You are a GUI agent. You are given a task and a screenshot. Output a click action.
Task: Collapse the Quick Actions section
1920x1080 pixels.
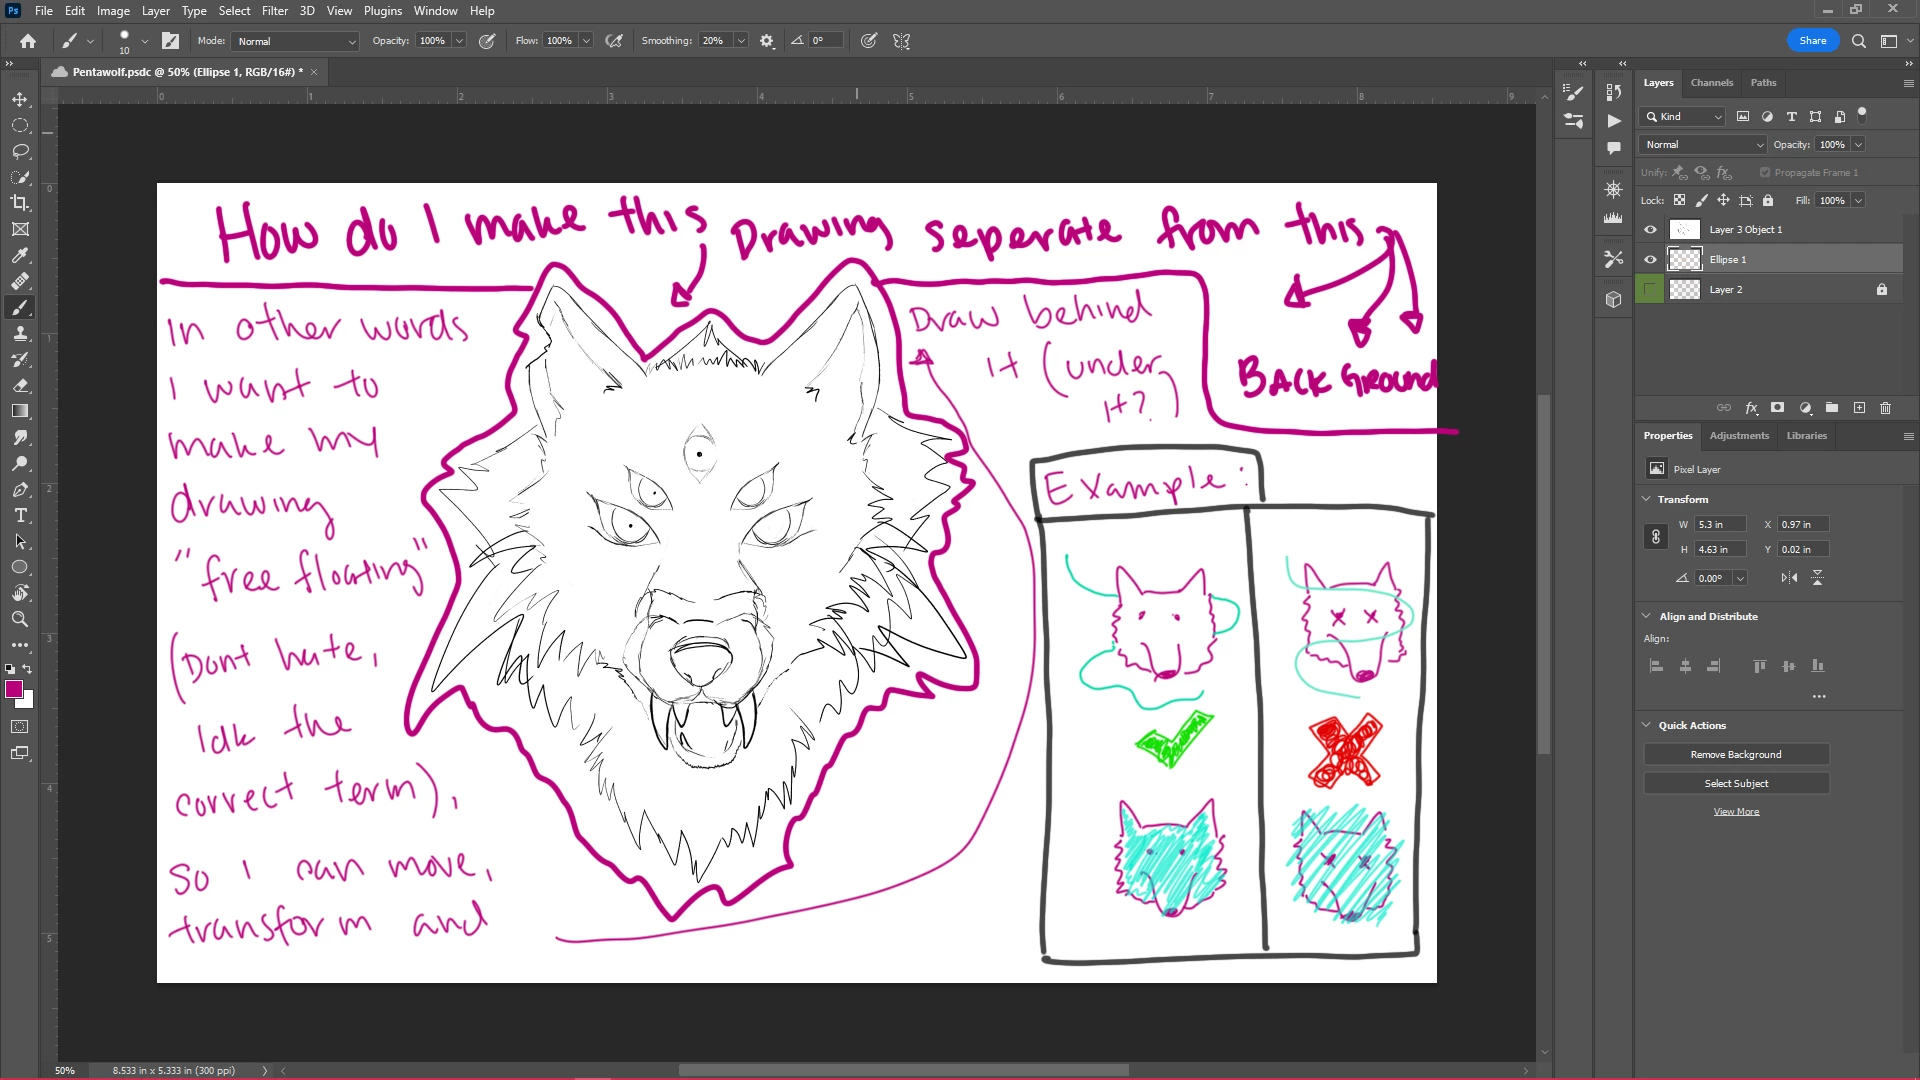point(1646,725)
